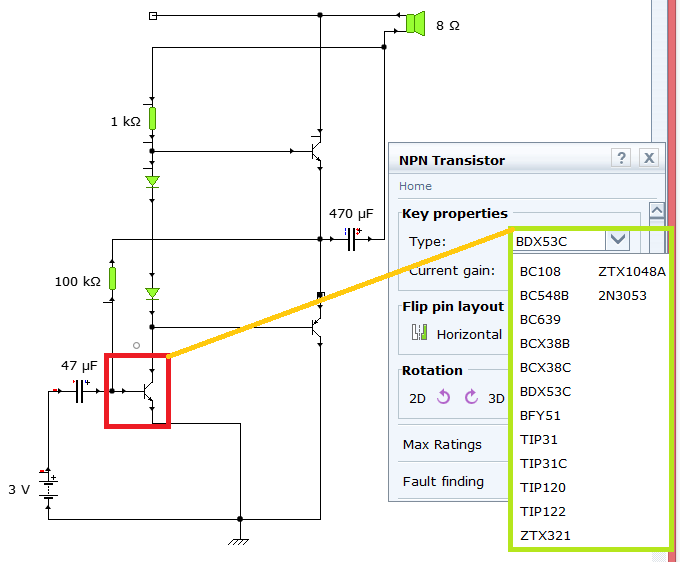Switch rotation mode to 3D

coord(496,399)
